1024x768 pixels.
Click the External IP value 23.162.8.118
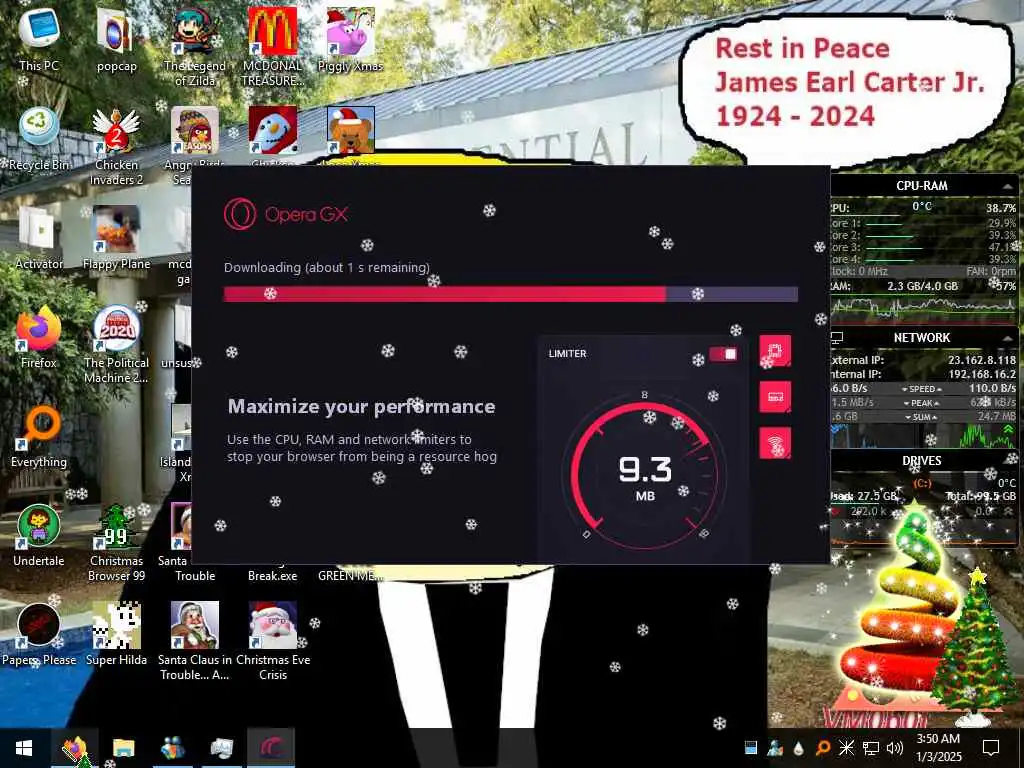[x=982, y=360]
